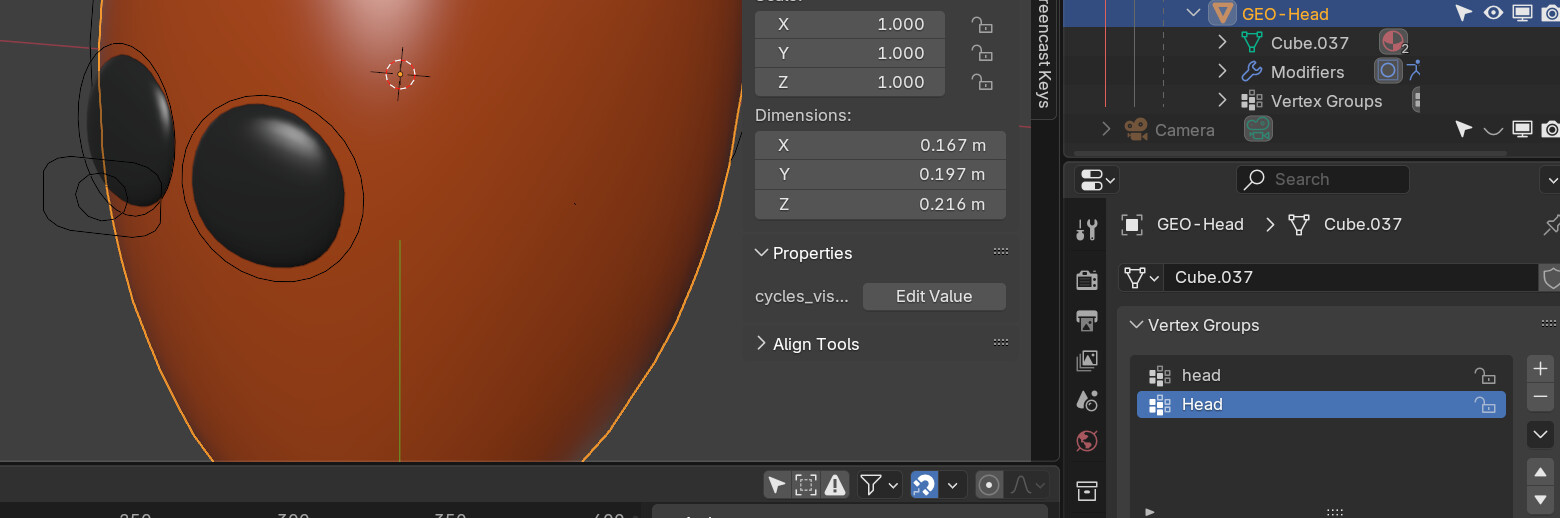Viewport: 1560px width, 518px height.
Task: Toggle lock on scale Y value
Action: coord(982,54)
